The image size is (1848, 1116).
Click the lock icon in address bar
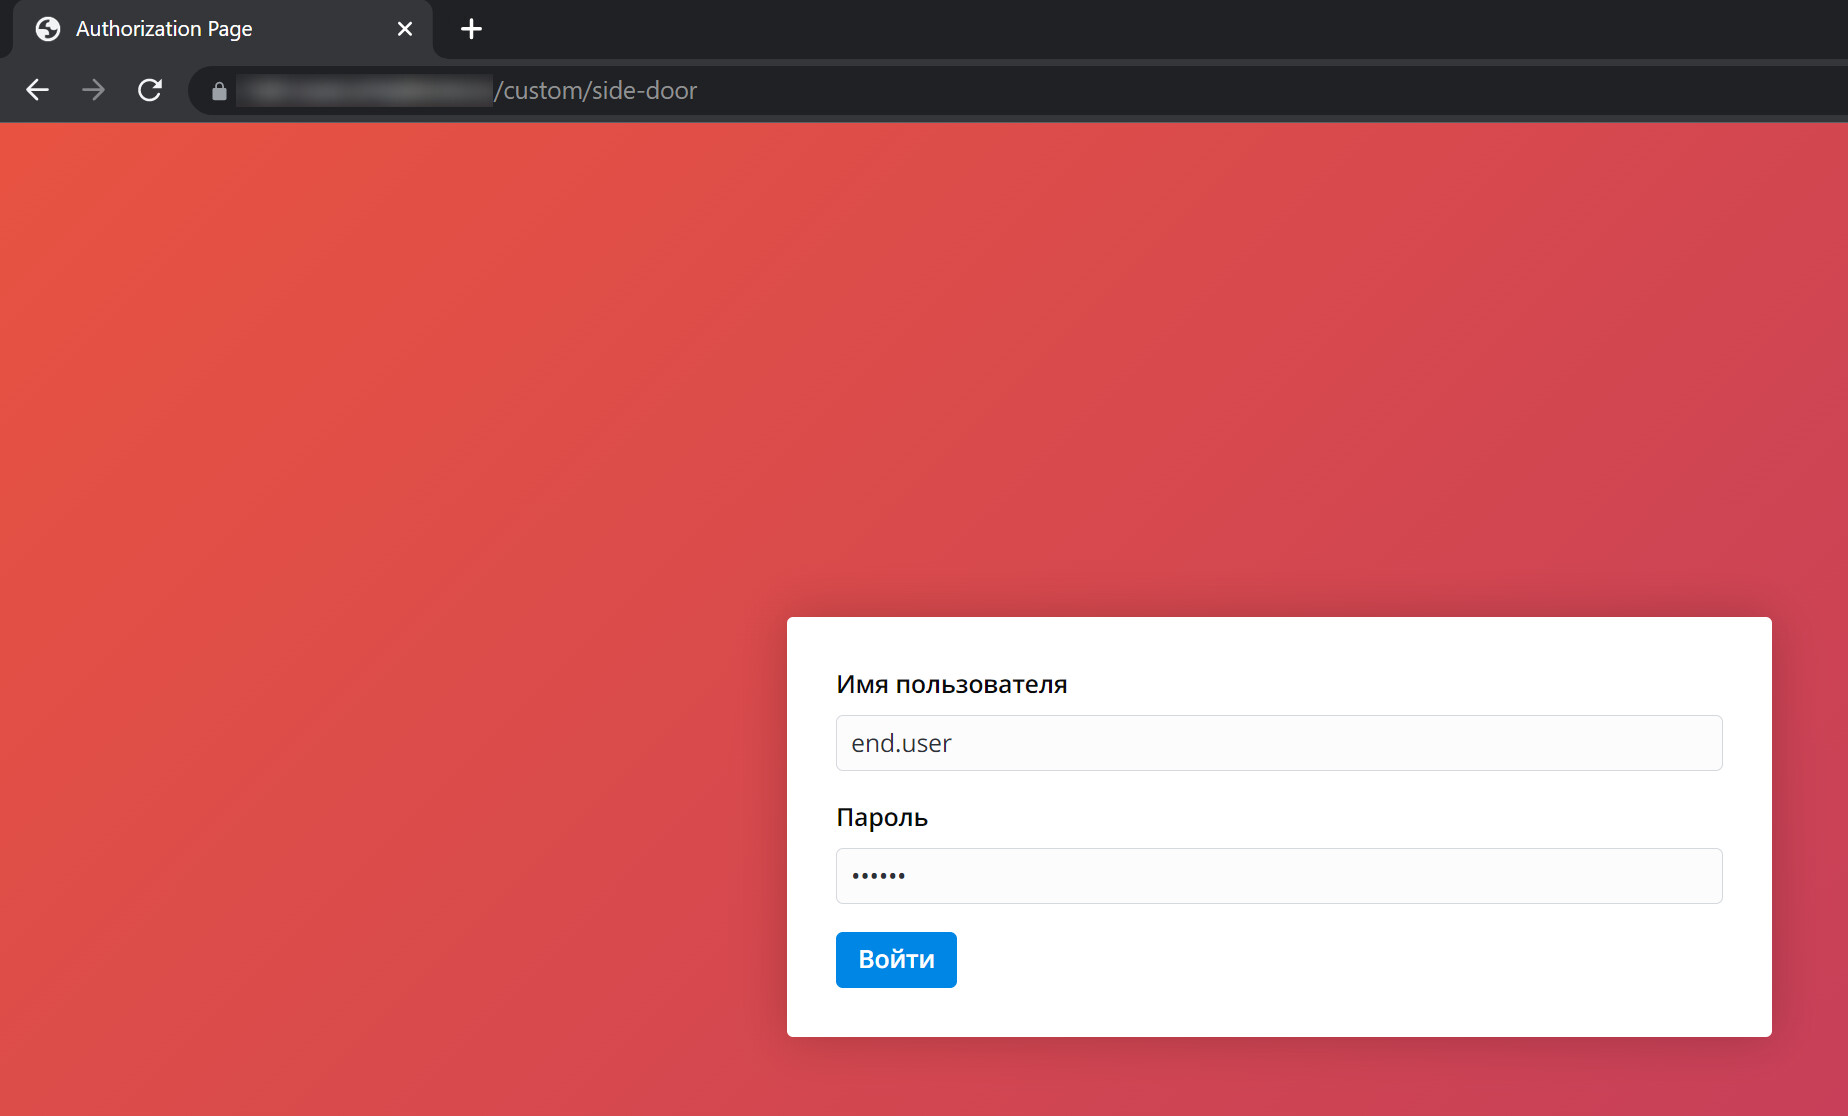click(x=219, y=91)
